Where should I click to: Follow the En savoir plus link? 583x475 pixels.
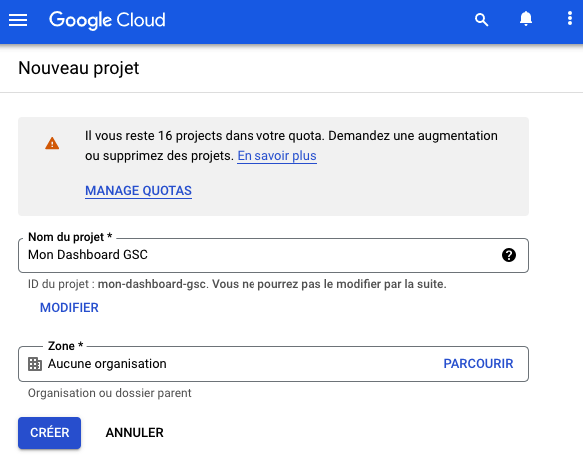coord(277,156)
